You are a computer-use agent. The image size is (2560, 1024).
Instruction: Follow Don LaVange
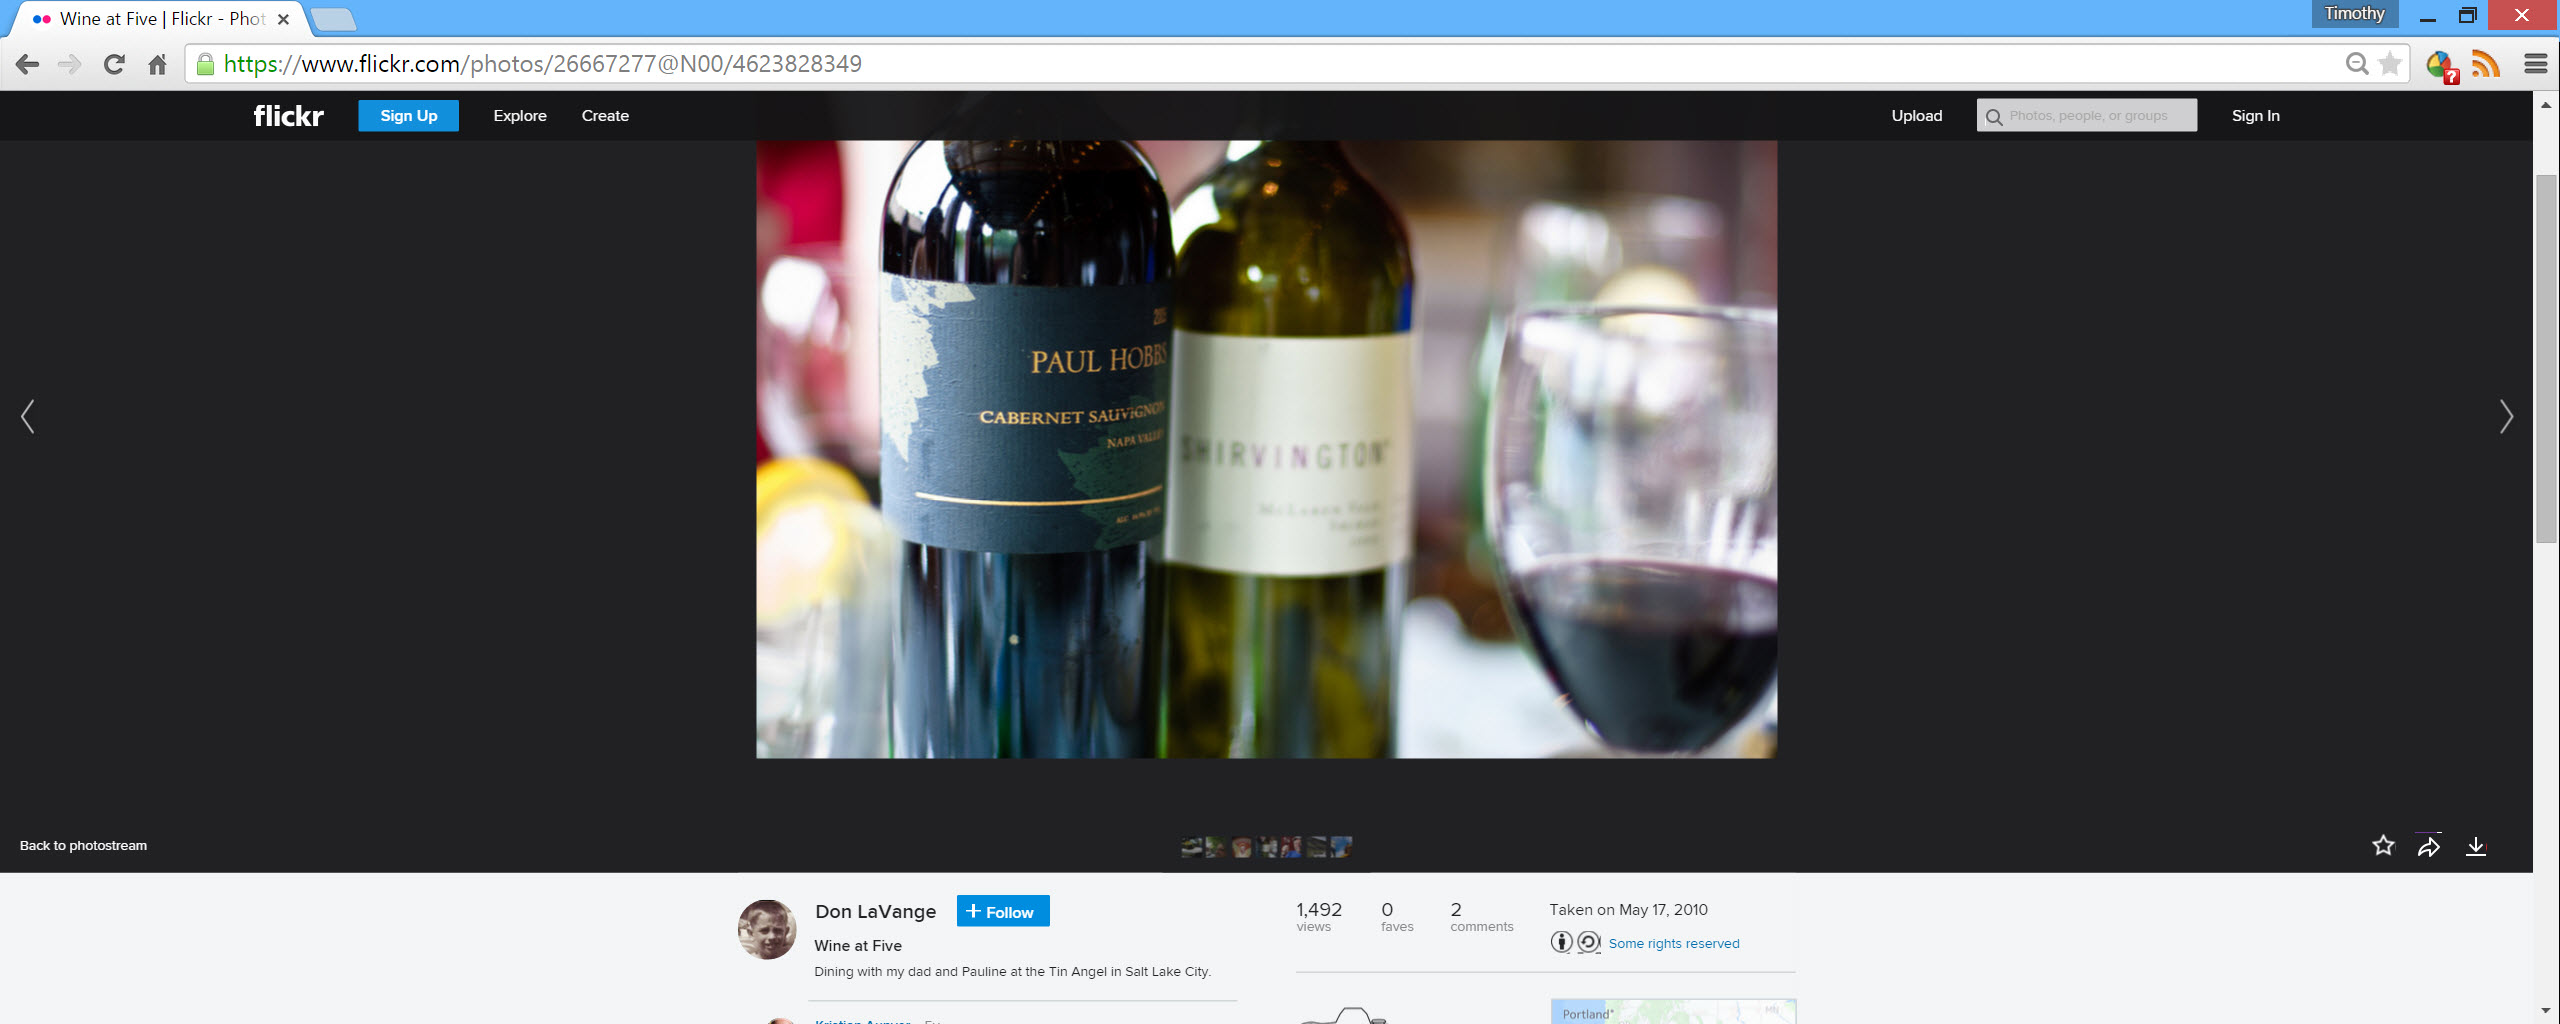pyautogui.click(x=1003, y=911)
